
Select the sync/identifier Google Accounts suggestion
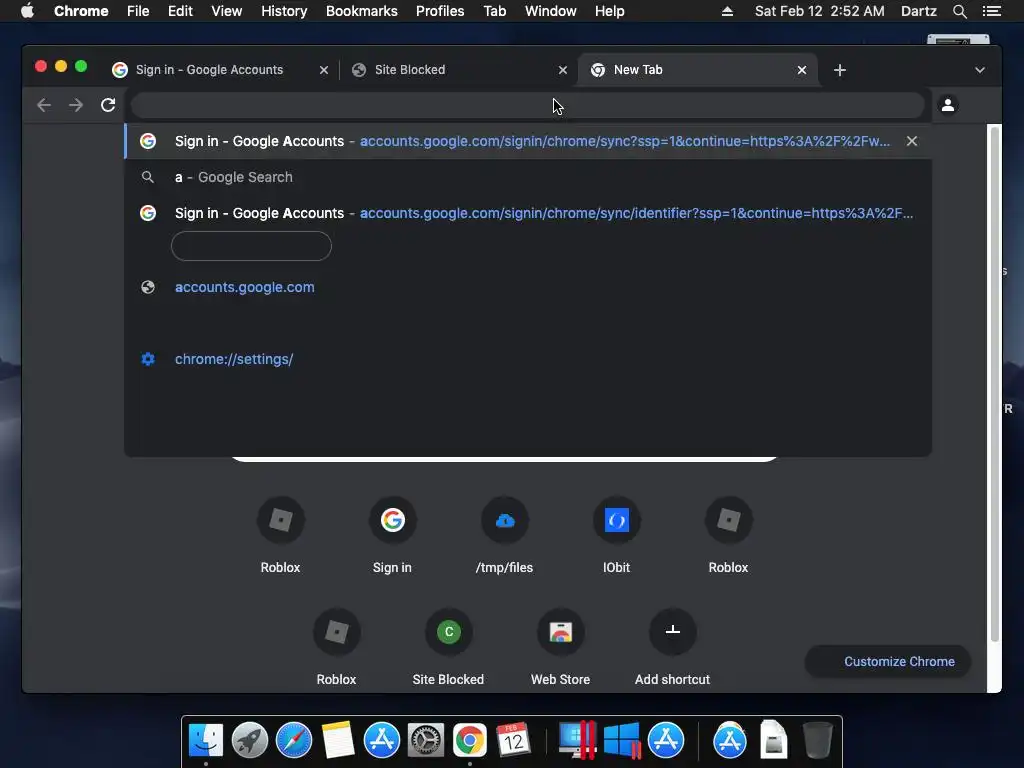click(x=528, y=213)
